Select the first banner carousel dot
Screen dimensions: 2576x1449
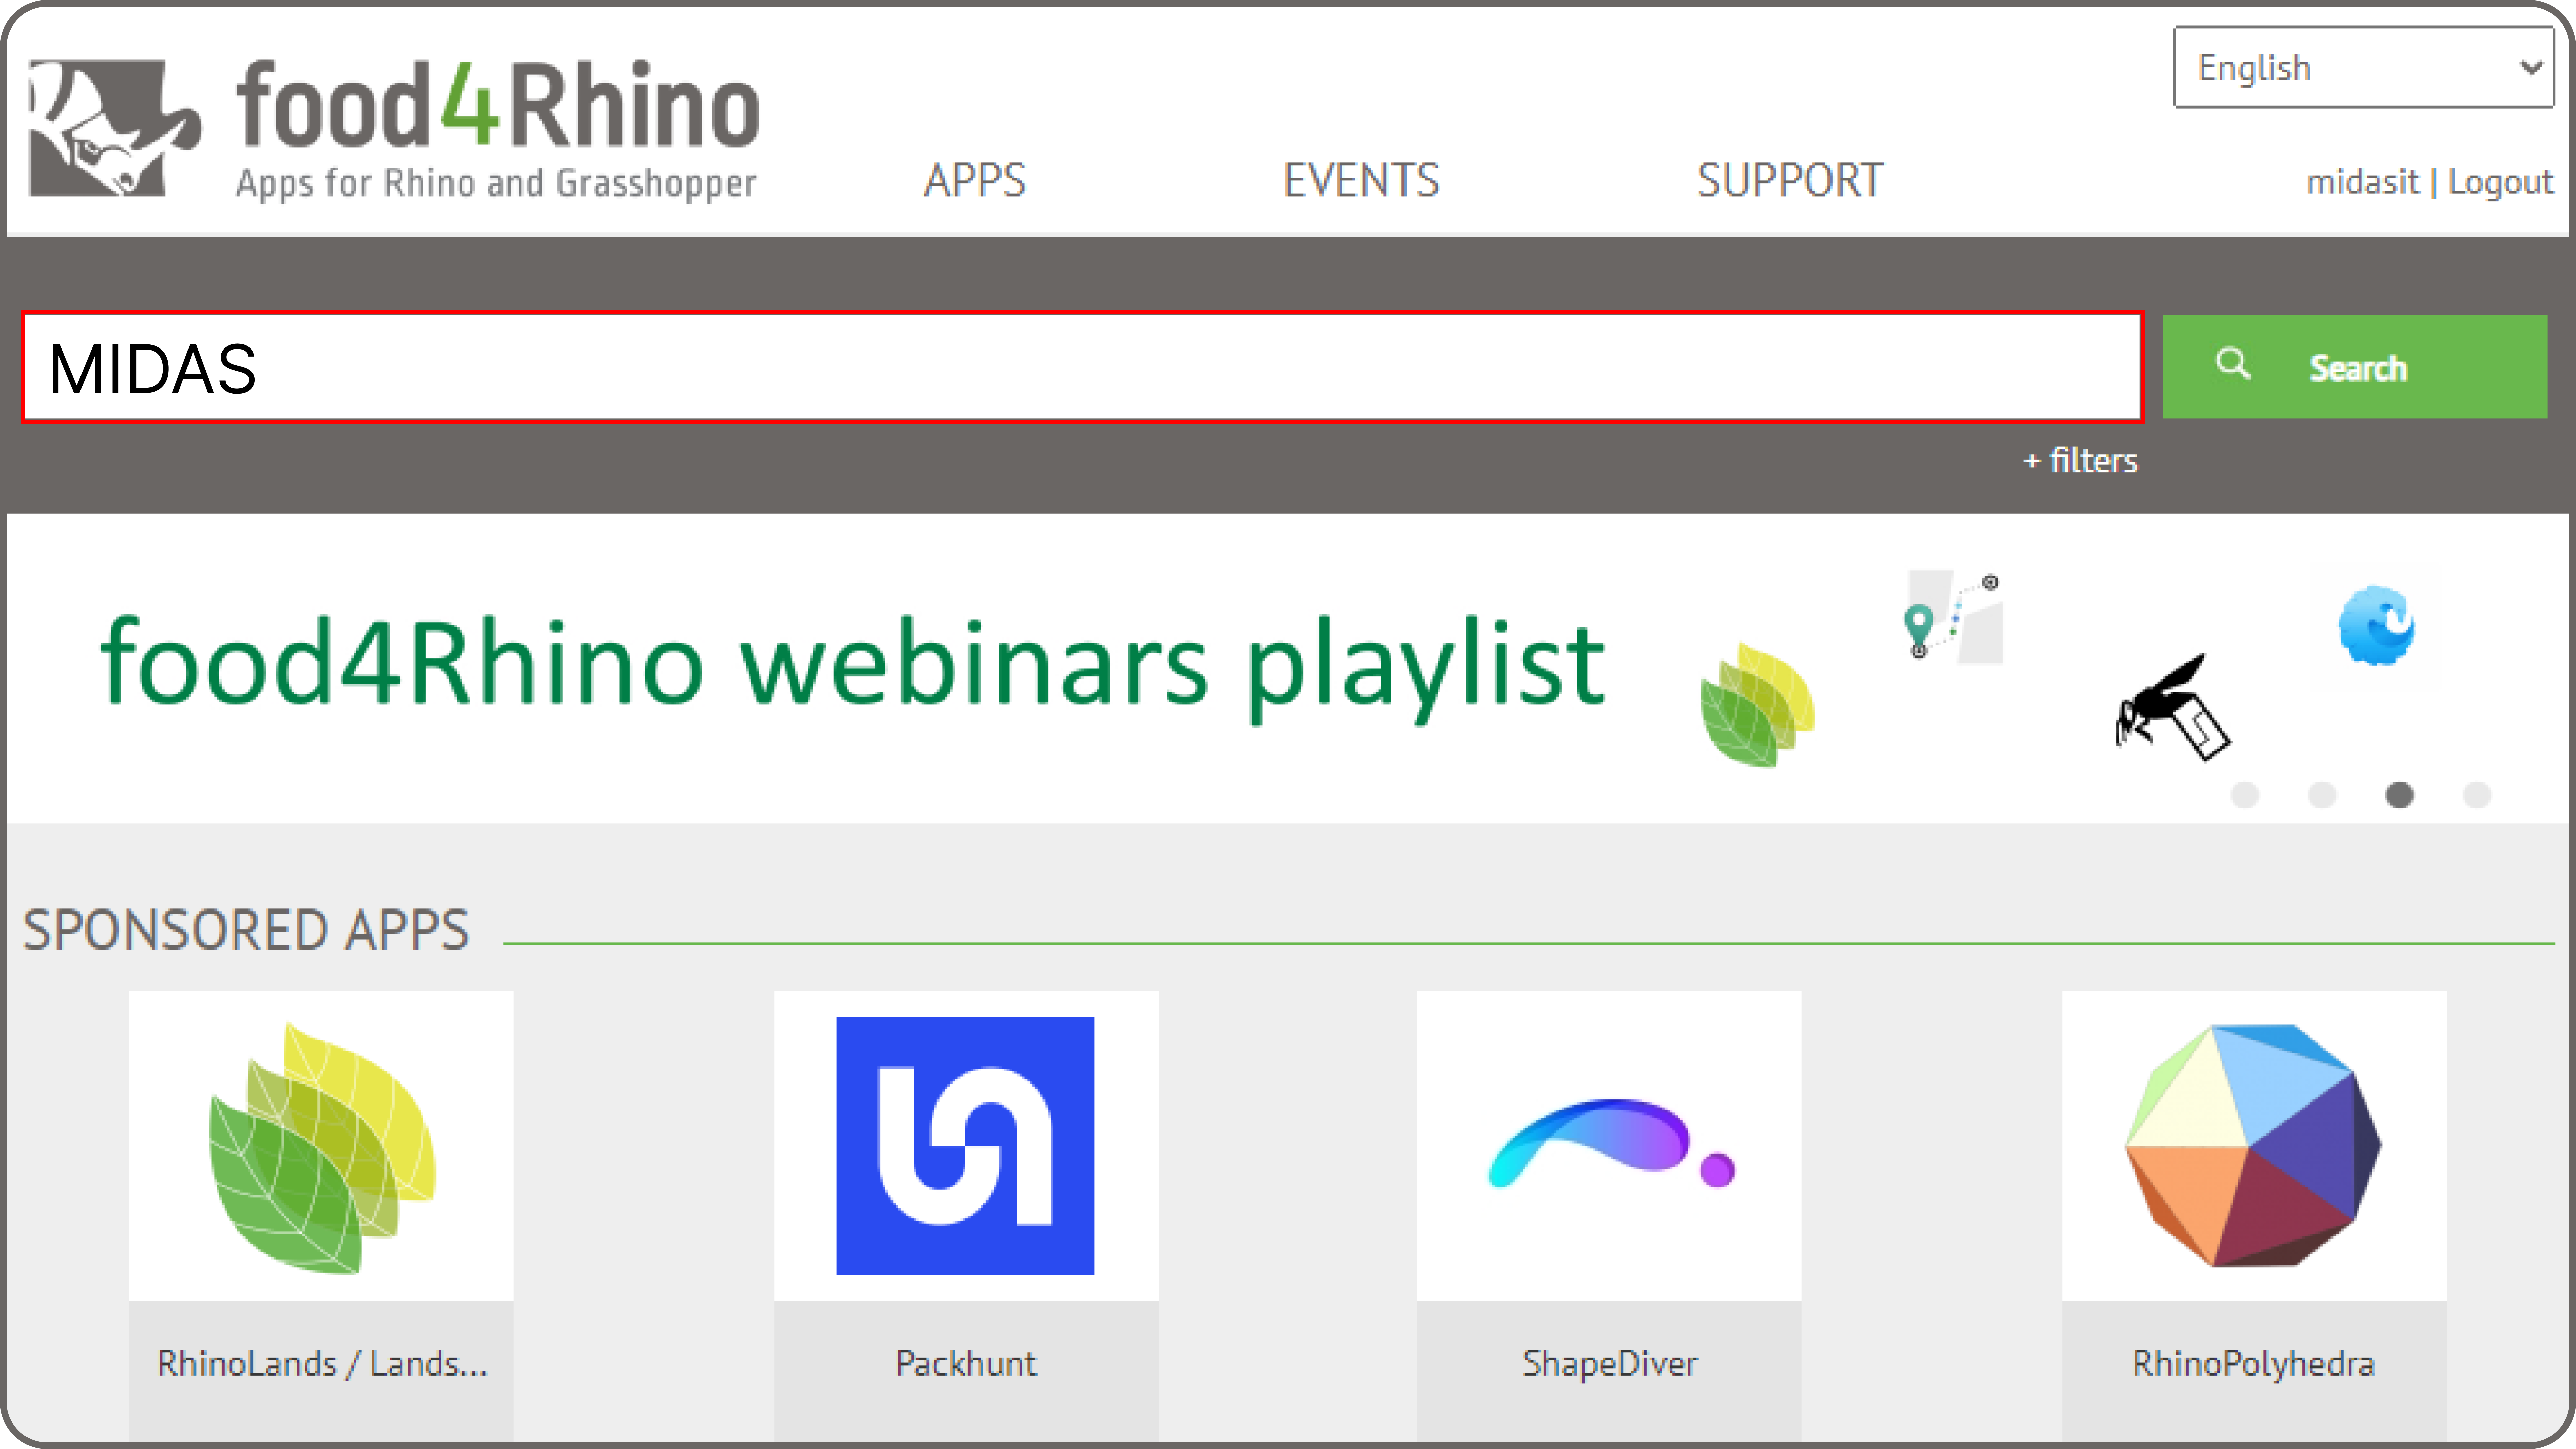(x=2245, y=795)
